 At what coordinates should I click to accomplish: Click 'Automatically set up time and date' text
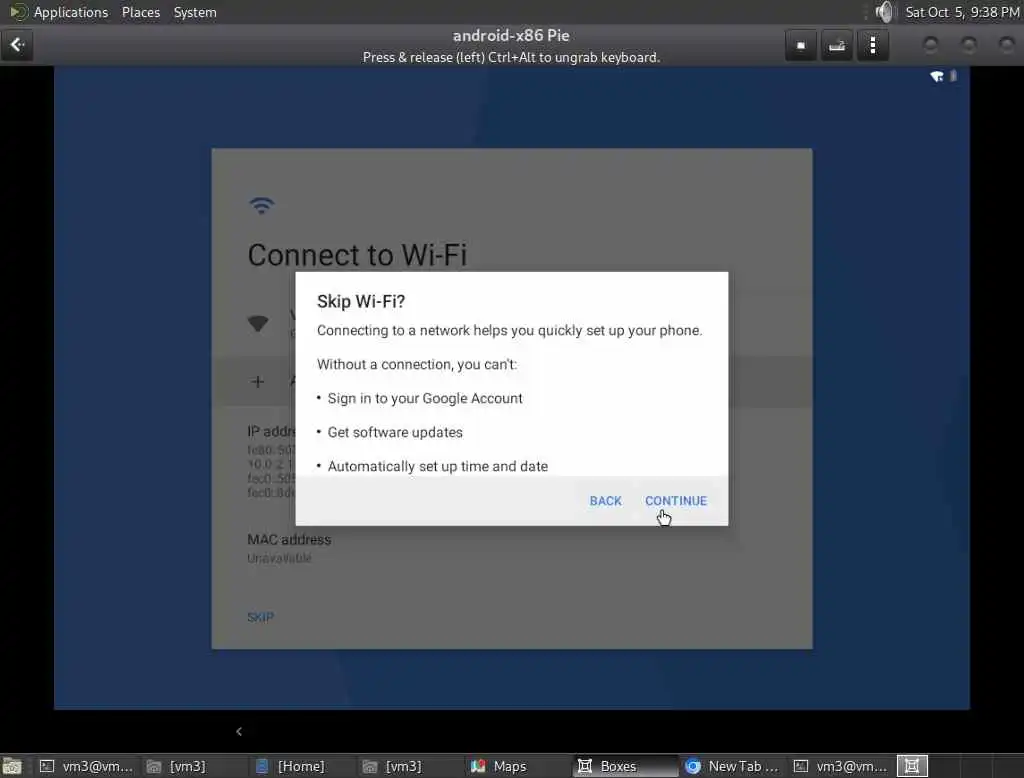pyautogui.click(x=438, y=466)
